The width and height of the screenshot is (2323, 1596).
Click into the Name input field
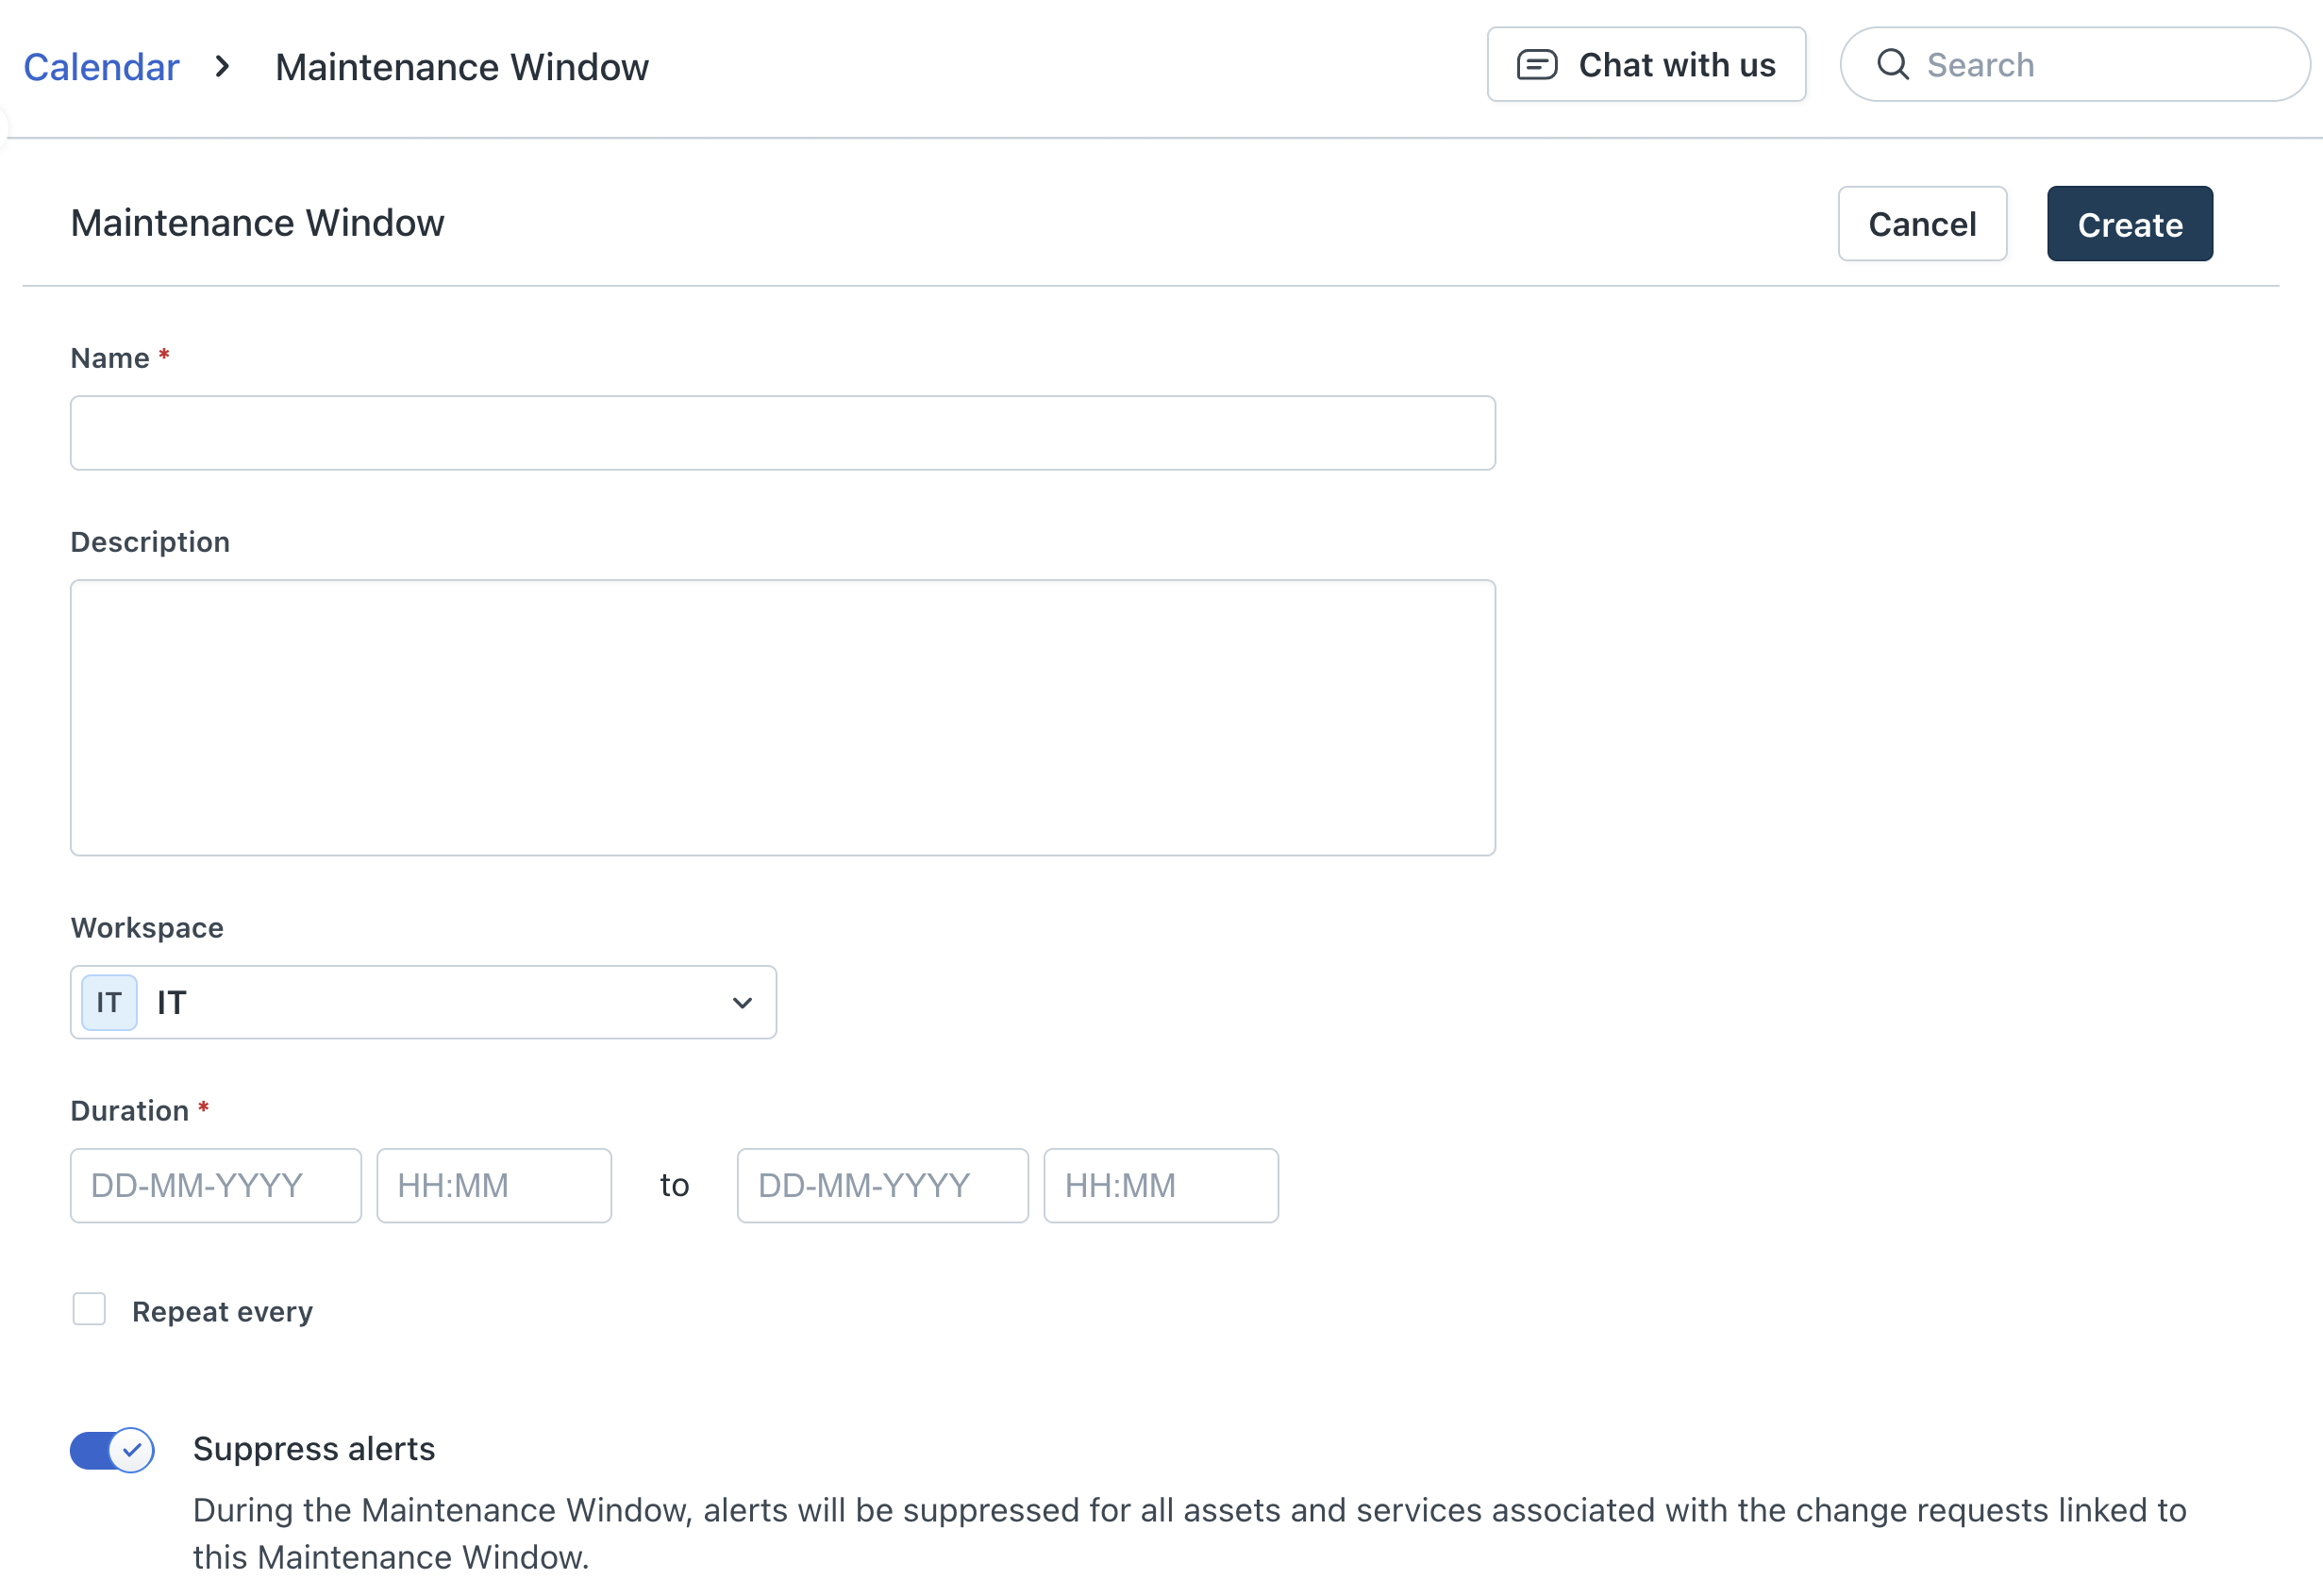pos(782,433)
